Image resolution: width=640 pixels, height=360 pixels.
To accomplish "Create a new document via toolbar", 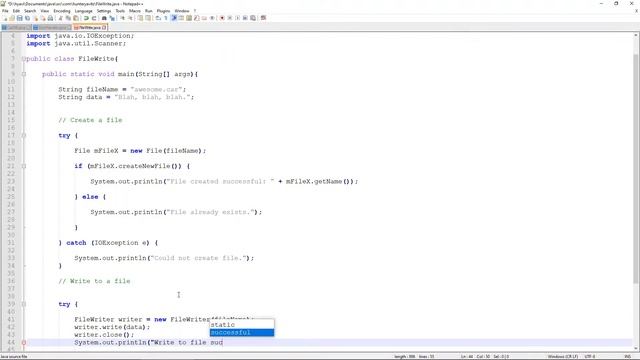I will coord(4,18).
